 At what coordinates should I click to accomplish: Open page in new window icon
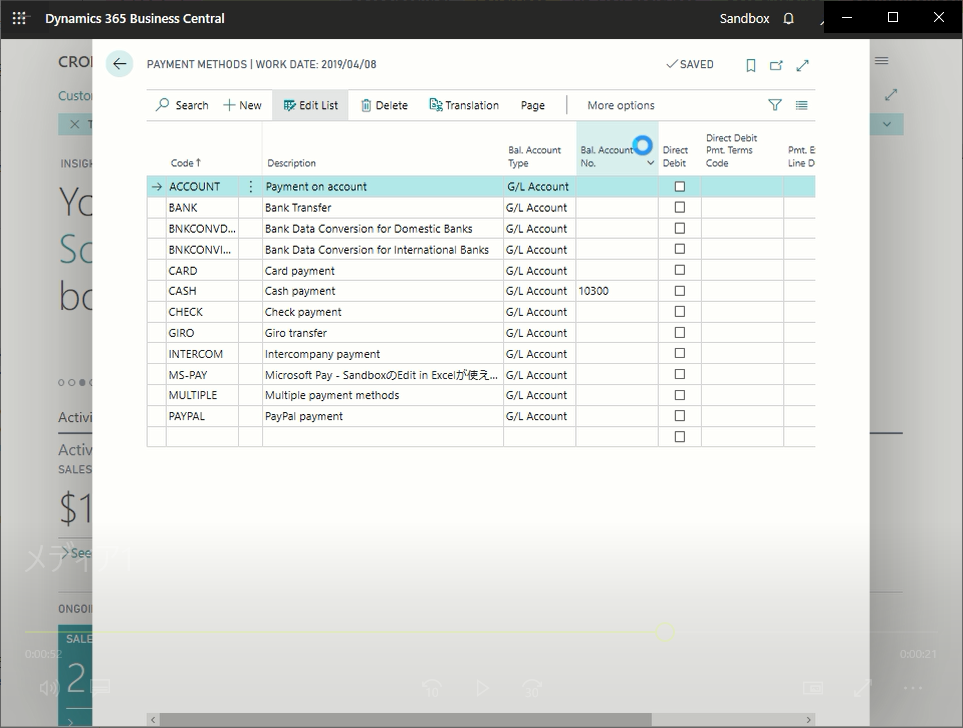coord(776,65)
